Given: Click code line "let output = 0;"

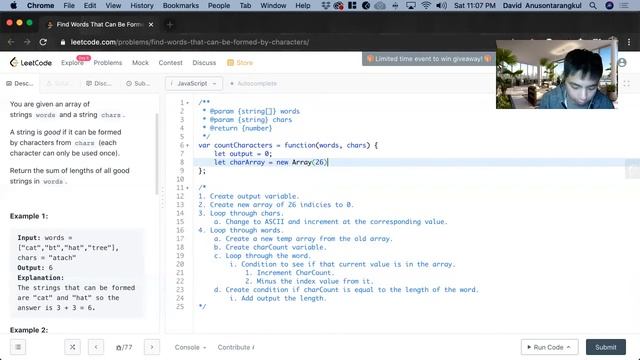Looking at the screenshot, I should [243, 154].
